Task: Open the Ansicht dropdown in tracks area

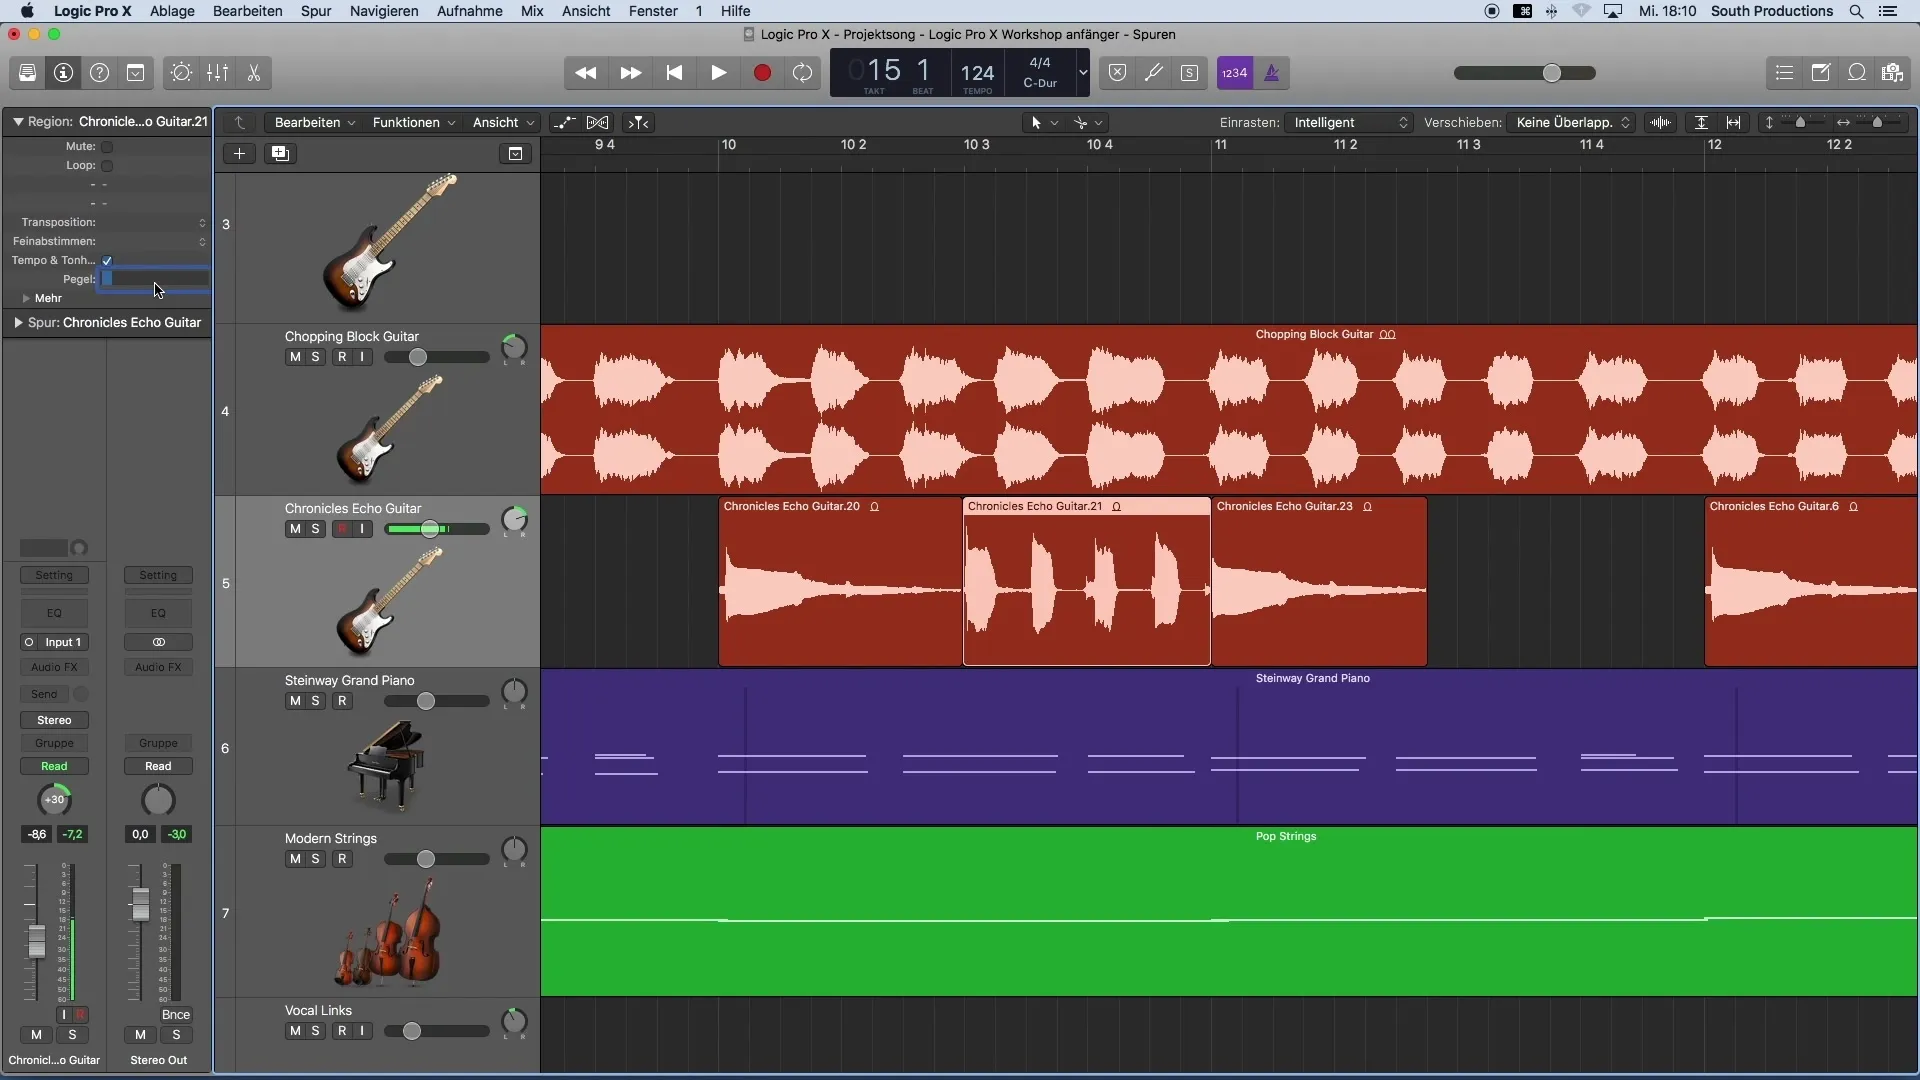Action: click(503, 122)
